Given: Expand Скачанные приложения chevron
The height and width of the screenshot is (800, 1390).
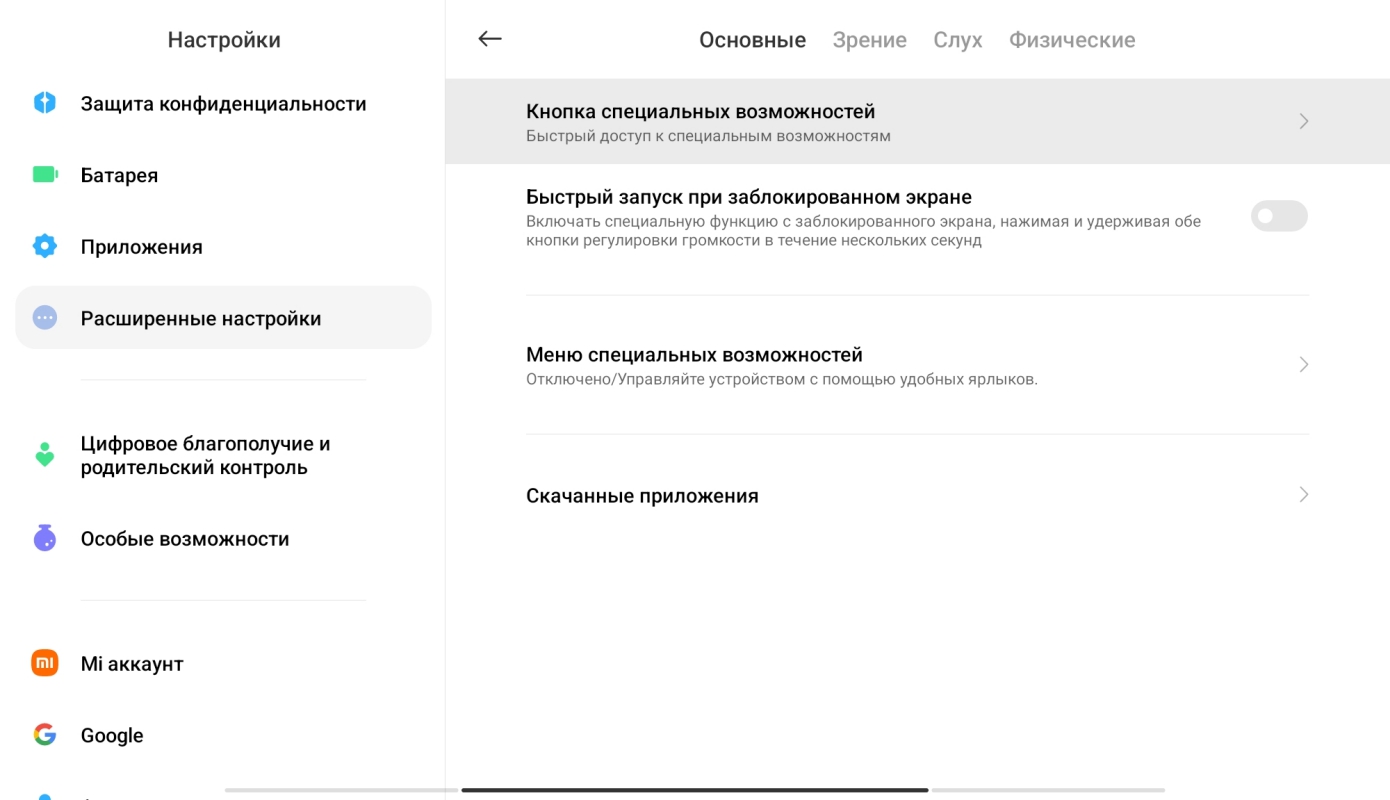Looking at the screenshot, I should 1303,495.
